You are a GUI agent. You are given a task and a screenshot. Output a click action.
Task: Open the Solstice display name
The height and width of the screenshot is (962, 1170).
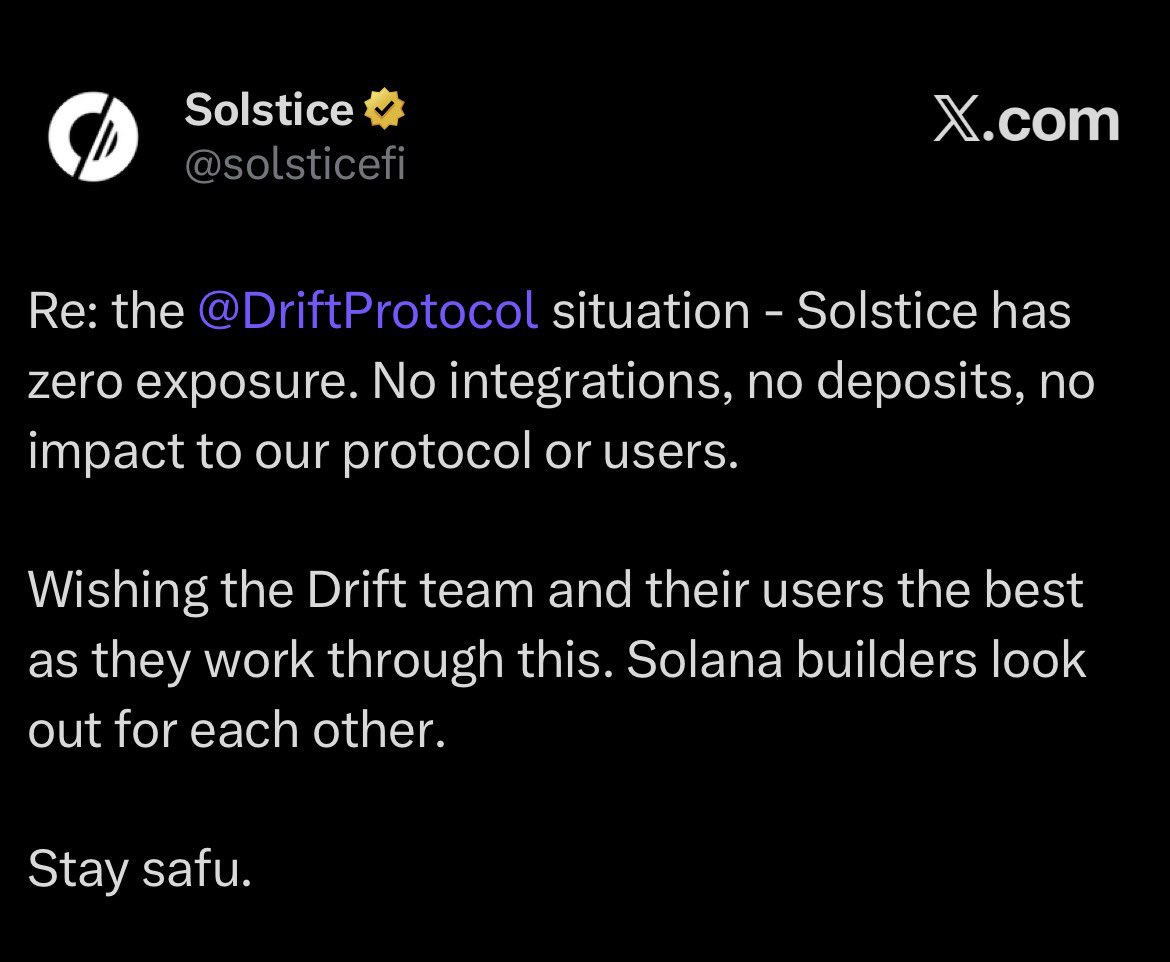coord(268,109)
